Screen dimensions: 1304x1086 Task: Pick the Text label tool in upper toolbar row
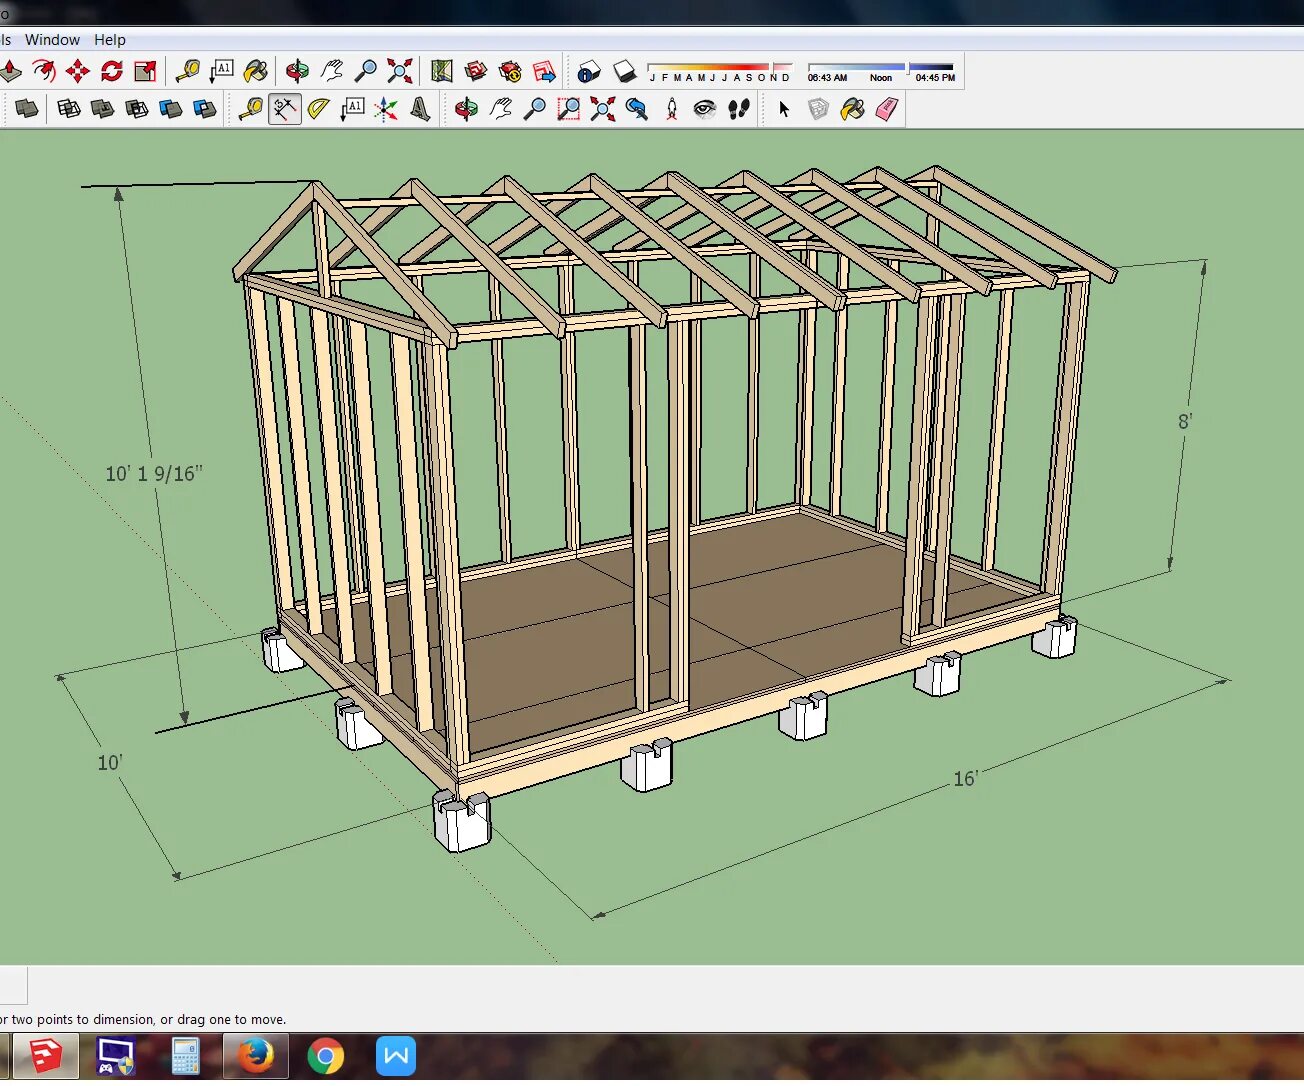[x=221, y=71]
